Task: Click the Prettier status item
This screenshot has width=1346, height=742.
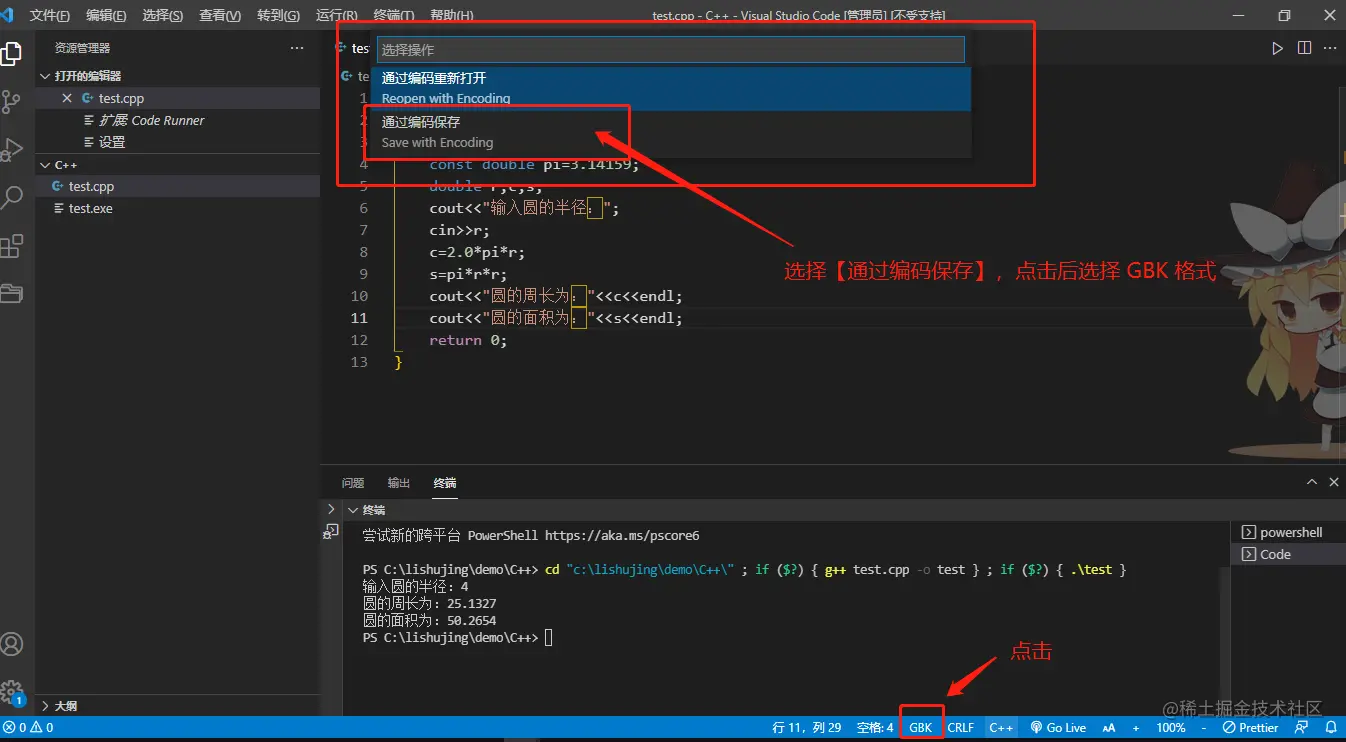Action: point(1250,728)
